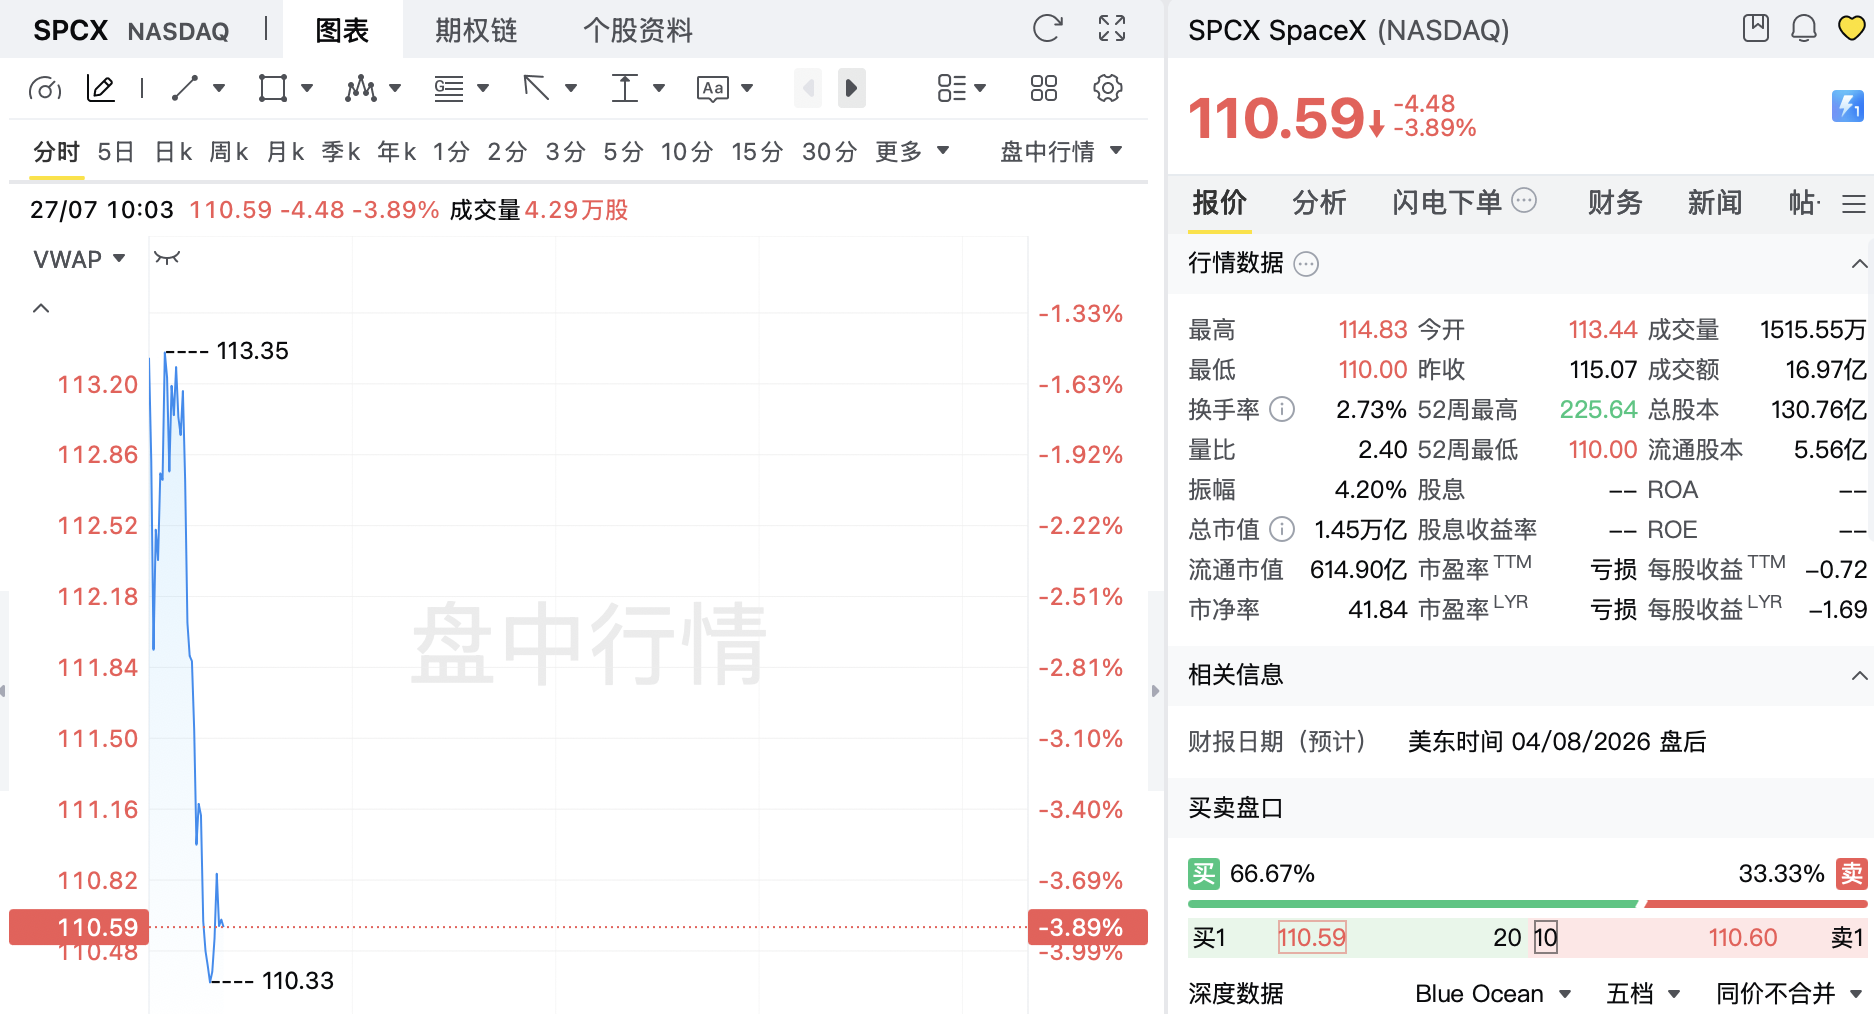Click the info icon beside 总市值

1282,529
